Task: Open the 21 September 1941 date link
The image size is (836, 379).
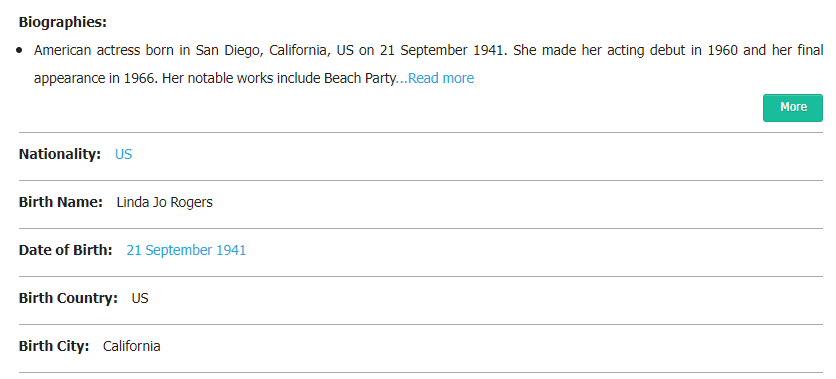Action: [x=186, y=250]
